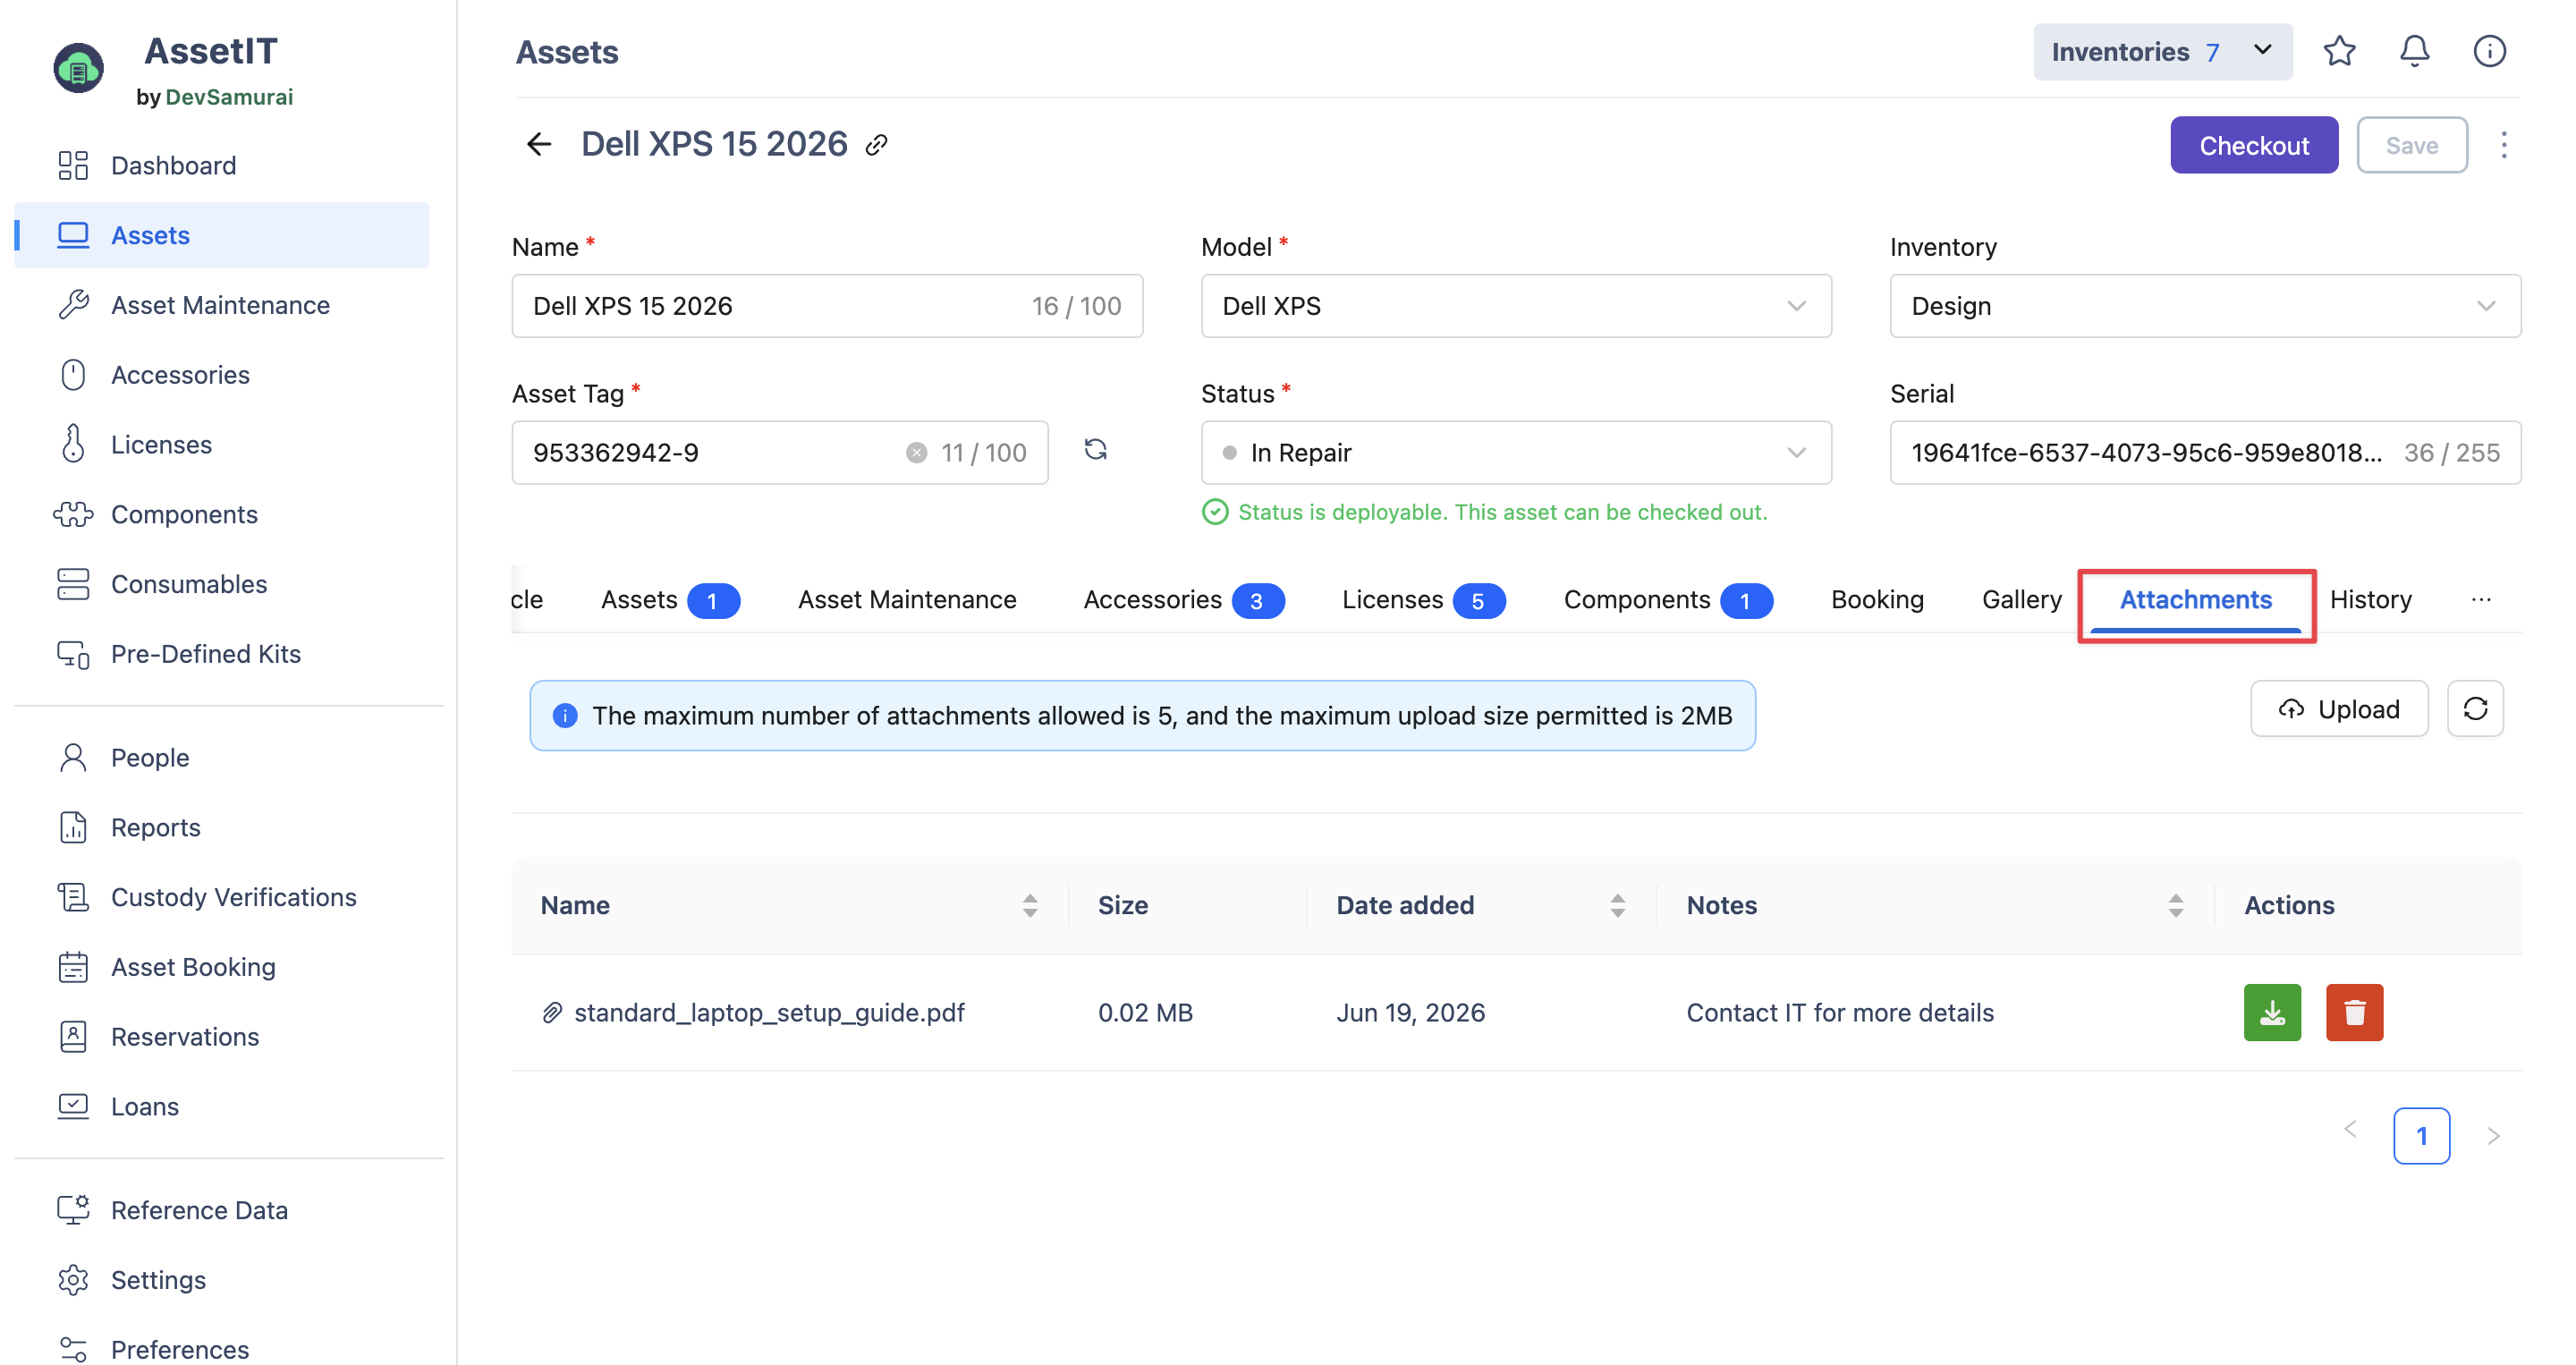Open the People page
Screen dimensions: 2576x1365
click(x=222, y=758)
